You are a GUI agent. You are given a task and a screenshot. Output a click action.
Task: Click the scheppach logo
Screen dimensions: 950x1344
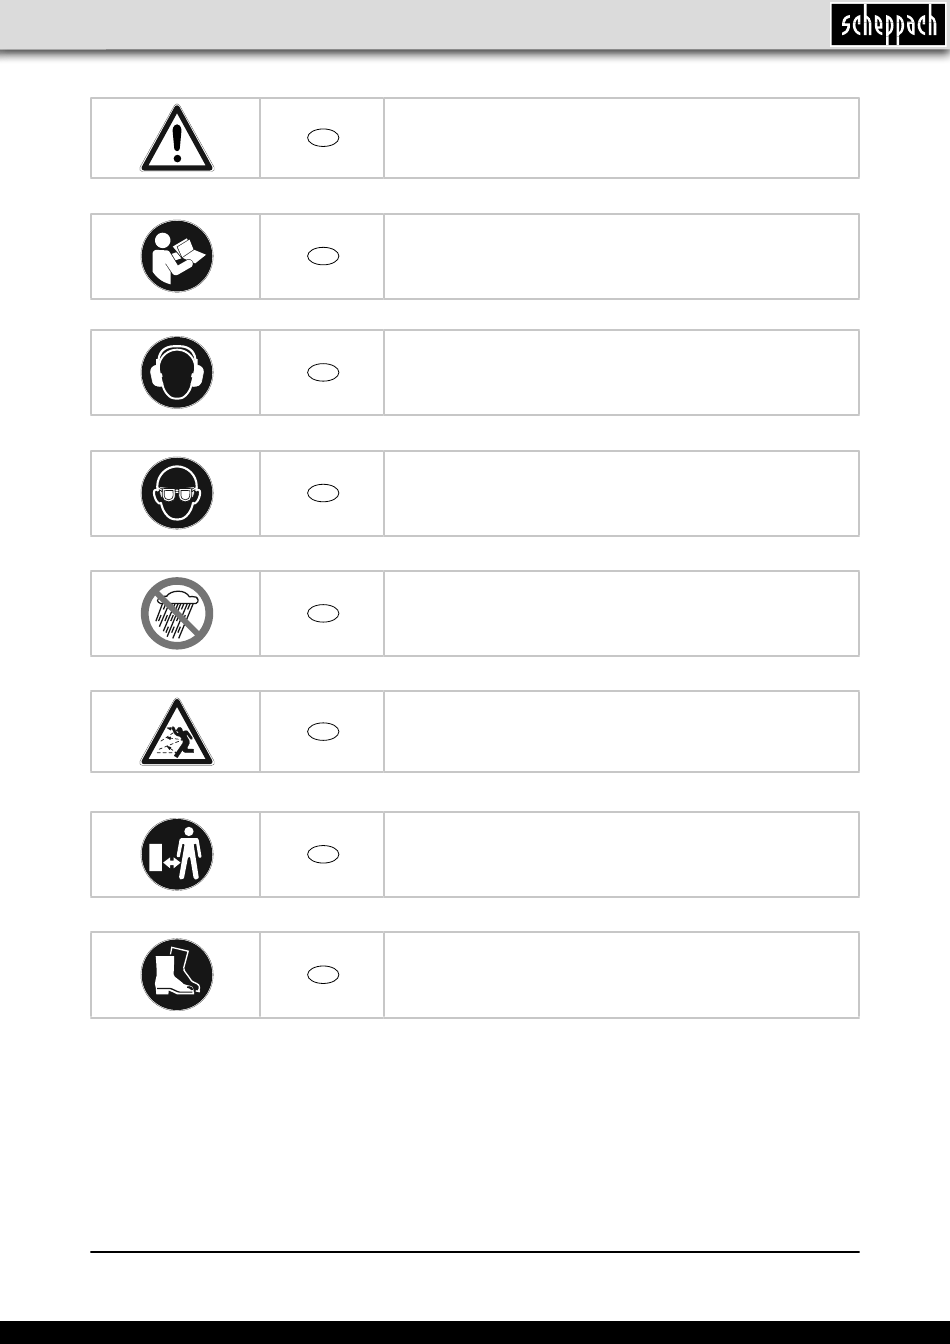click(887, 24)
